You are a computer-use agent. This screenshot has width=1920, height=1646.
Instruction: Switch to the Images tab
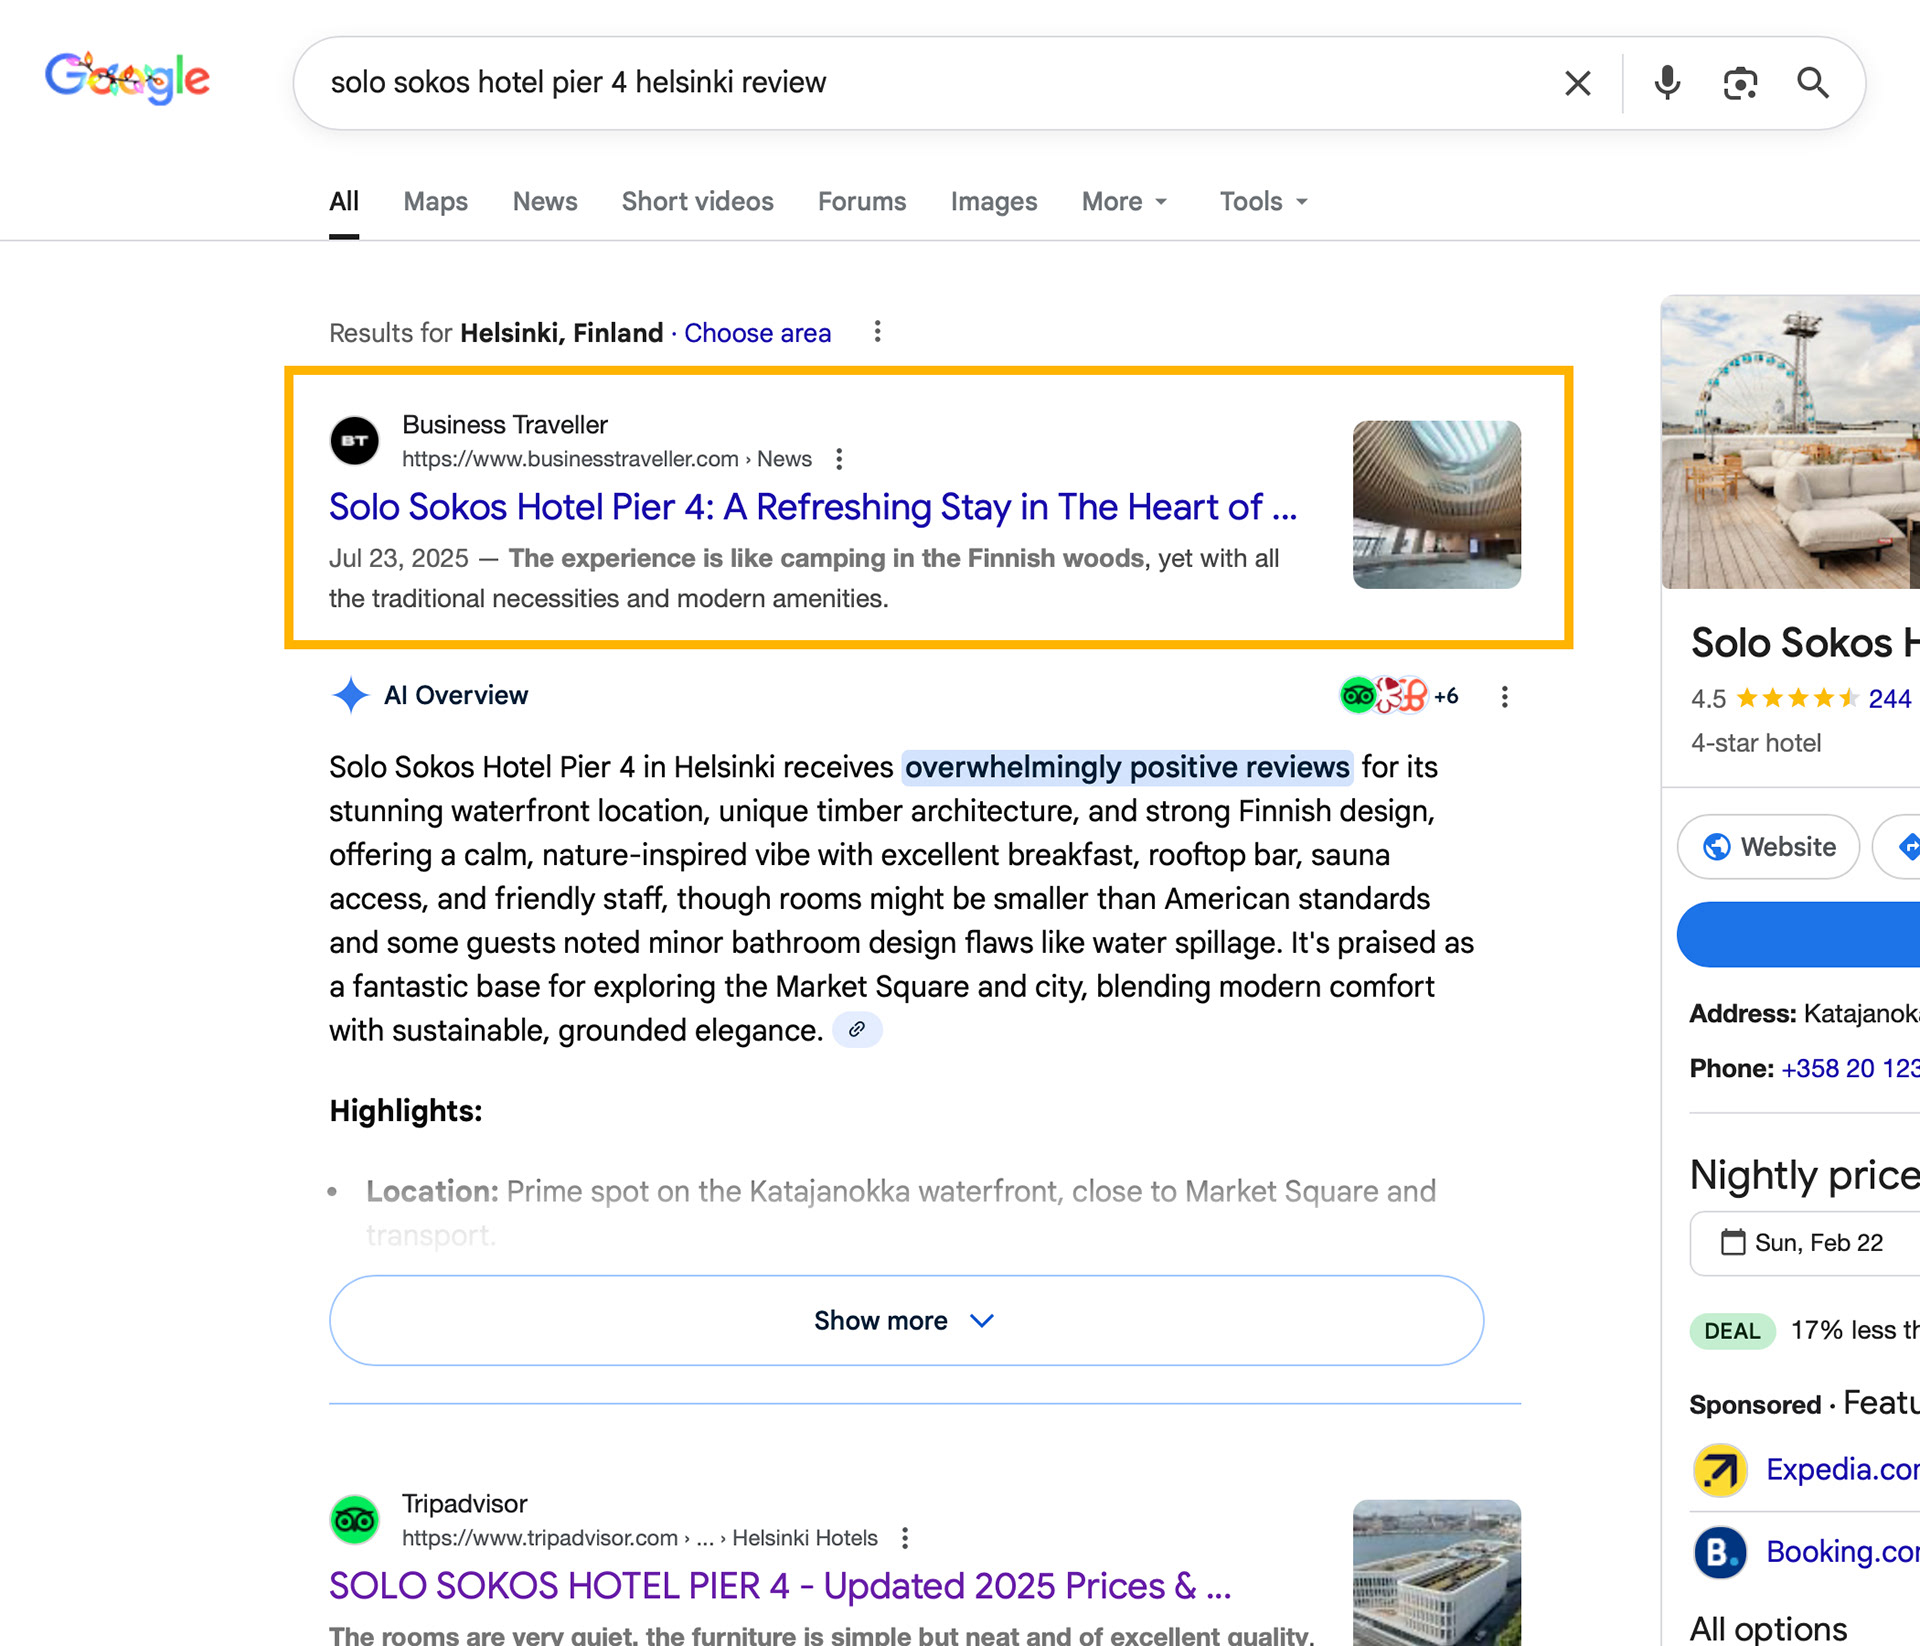pos(993,202)
